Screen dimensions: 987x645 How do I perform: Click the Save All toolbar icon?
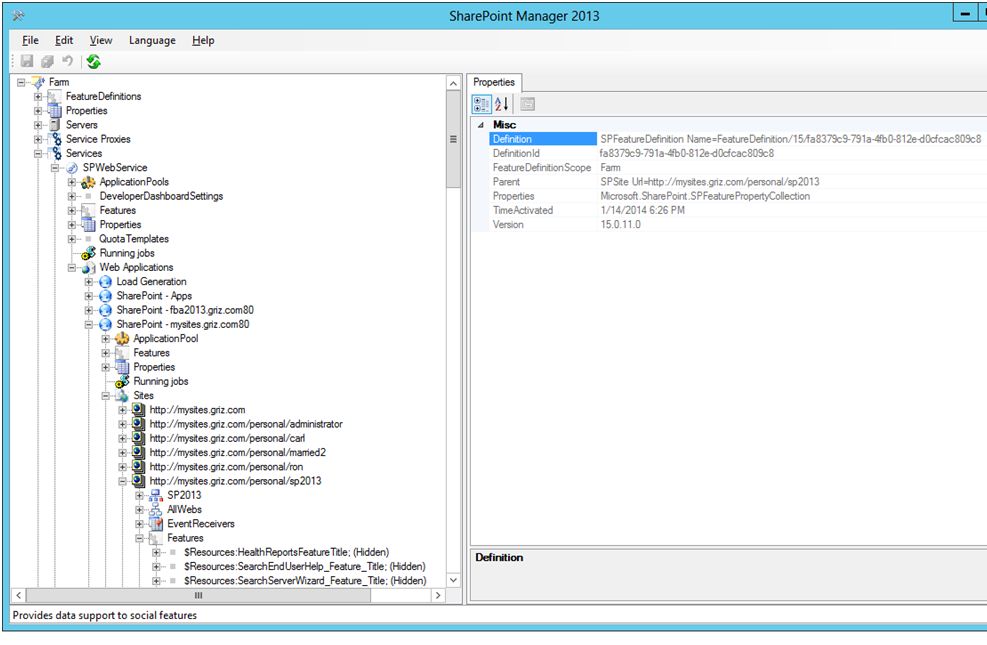[x=47, y=61]
